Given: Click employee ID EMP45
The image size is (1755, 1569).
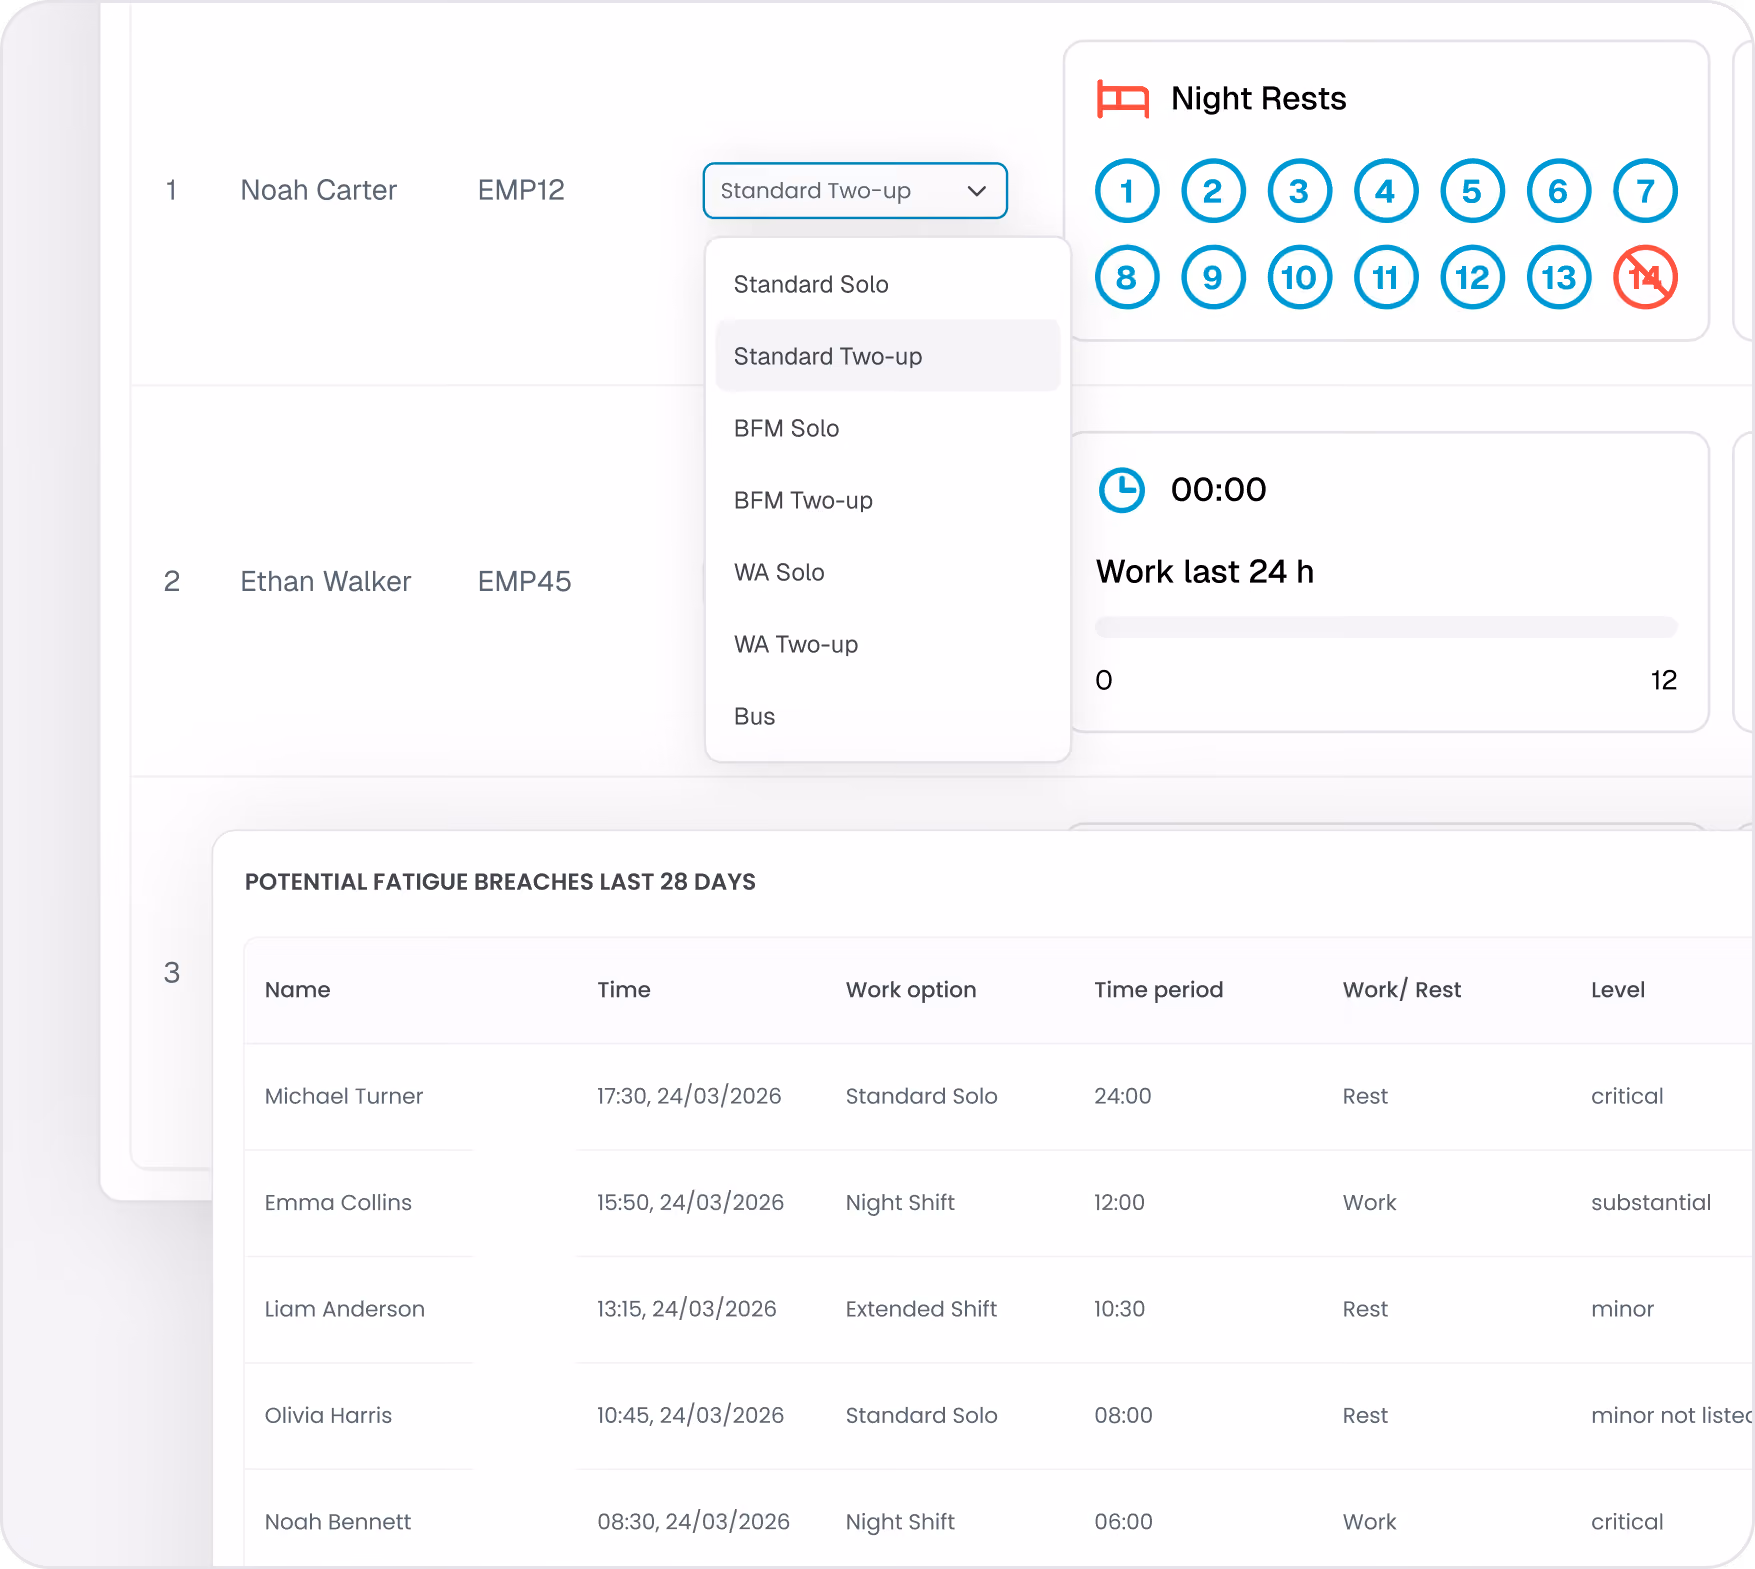Looking at the screenshot, I should point(524,581).
